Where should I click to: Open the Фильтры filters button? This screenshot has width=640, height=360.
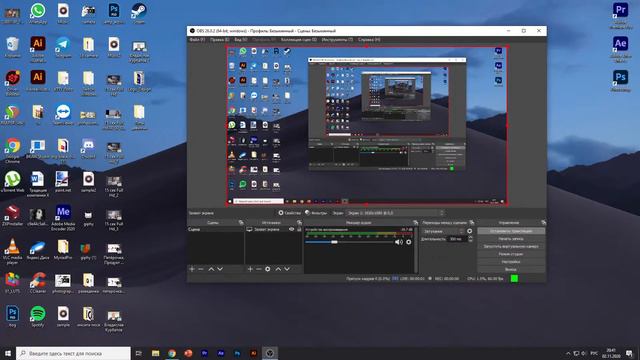point(316,213)
